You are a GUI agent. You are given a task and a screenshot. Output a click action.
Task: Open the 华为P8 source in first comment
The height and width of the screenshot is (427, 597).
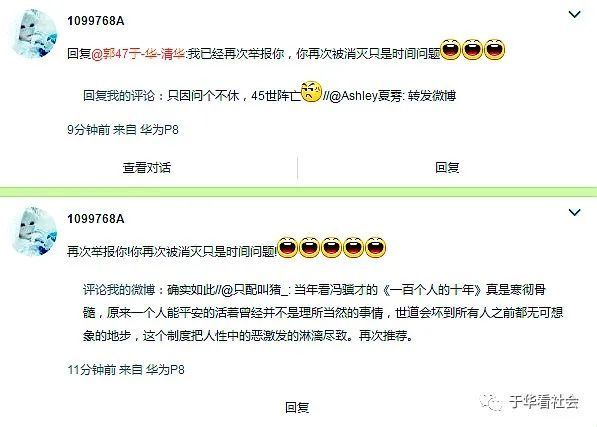click(159, 130)
